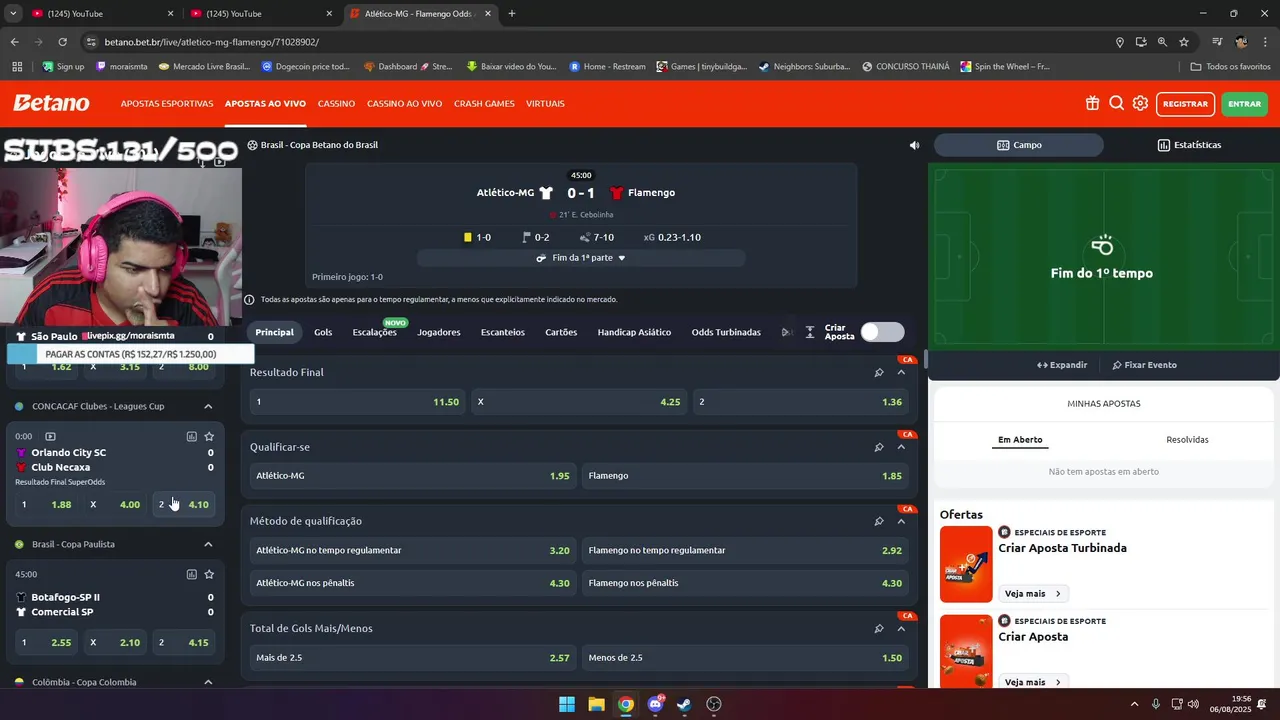This screenshot has width=1280, height=720.
Task: Toggle the Criar Aposta switch on
Action: click(882, 332)
